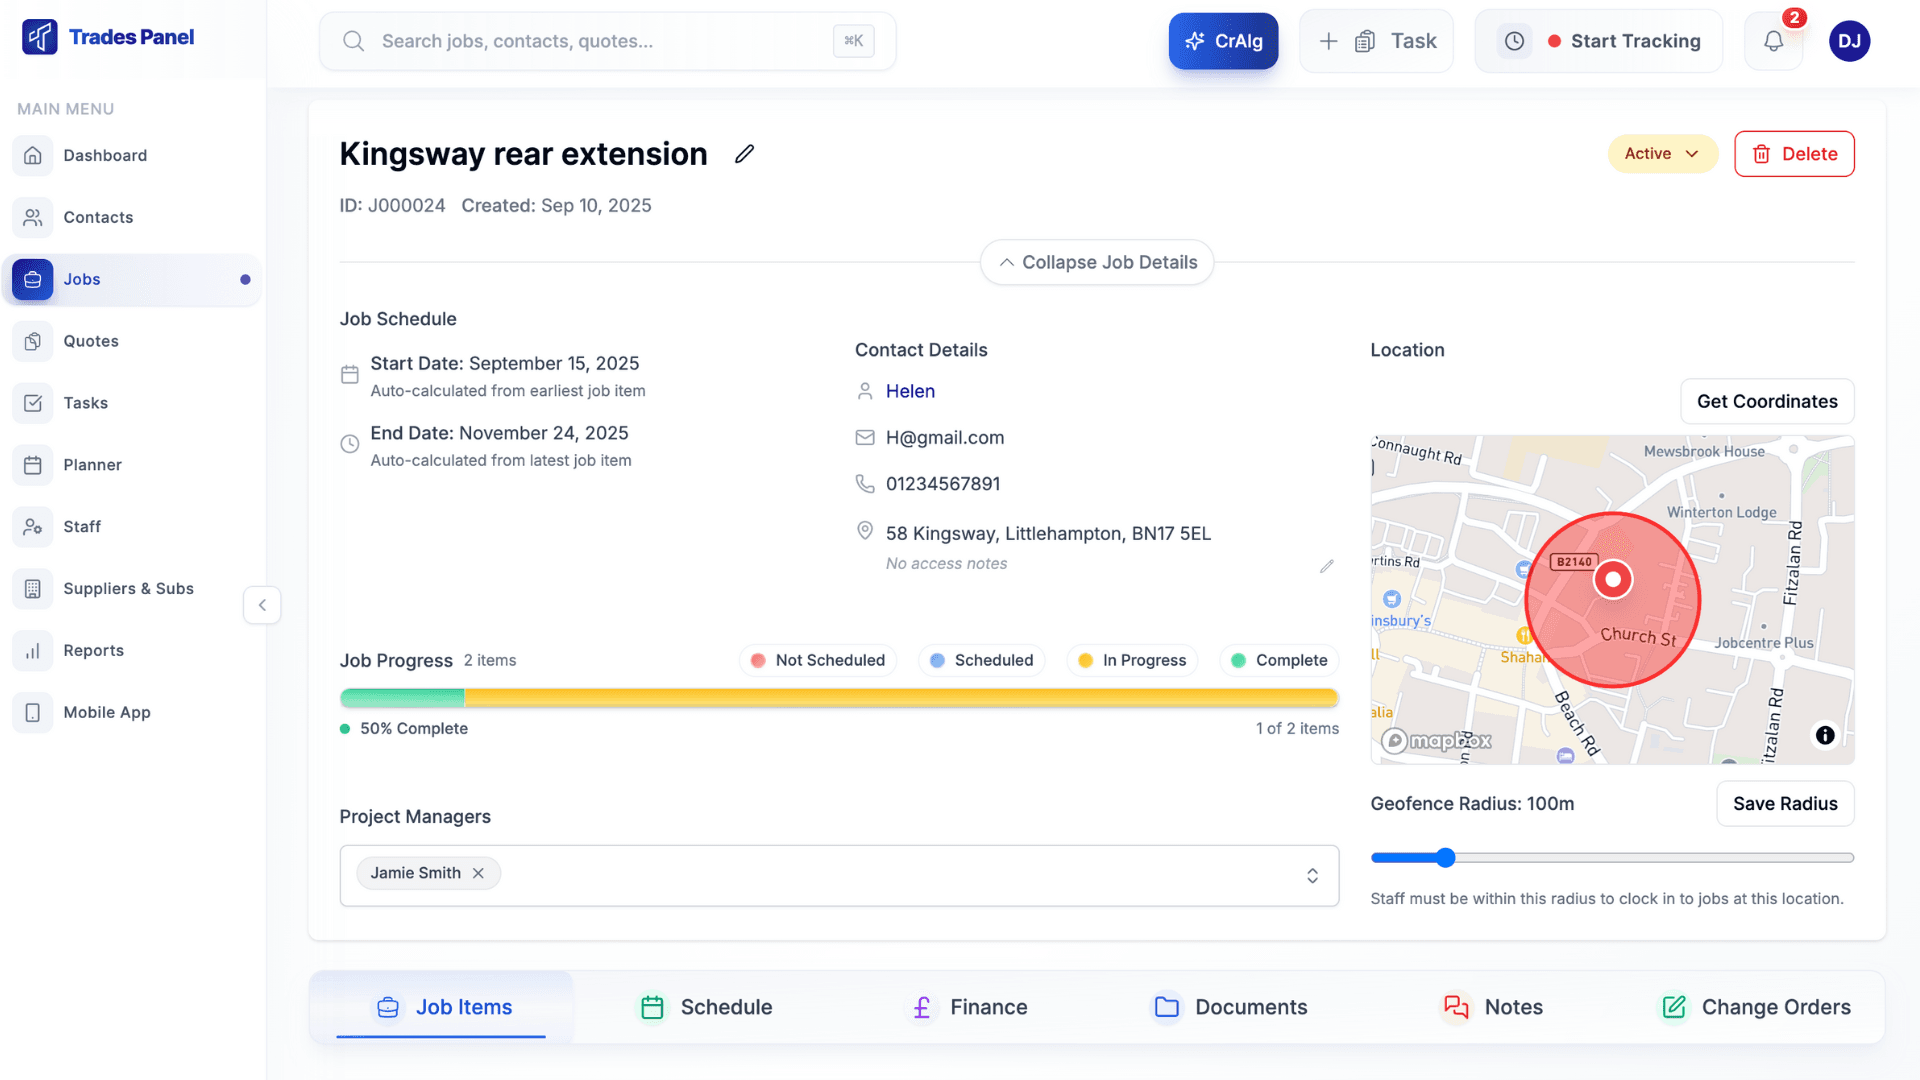Open the Planner calendar icon
Image resolution: width=1920 pixels, height=1080 pixels.
point(33,465)
